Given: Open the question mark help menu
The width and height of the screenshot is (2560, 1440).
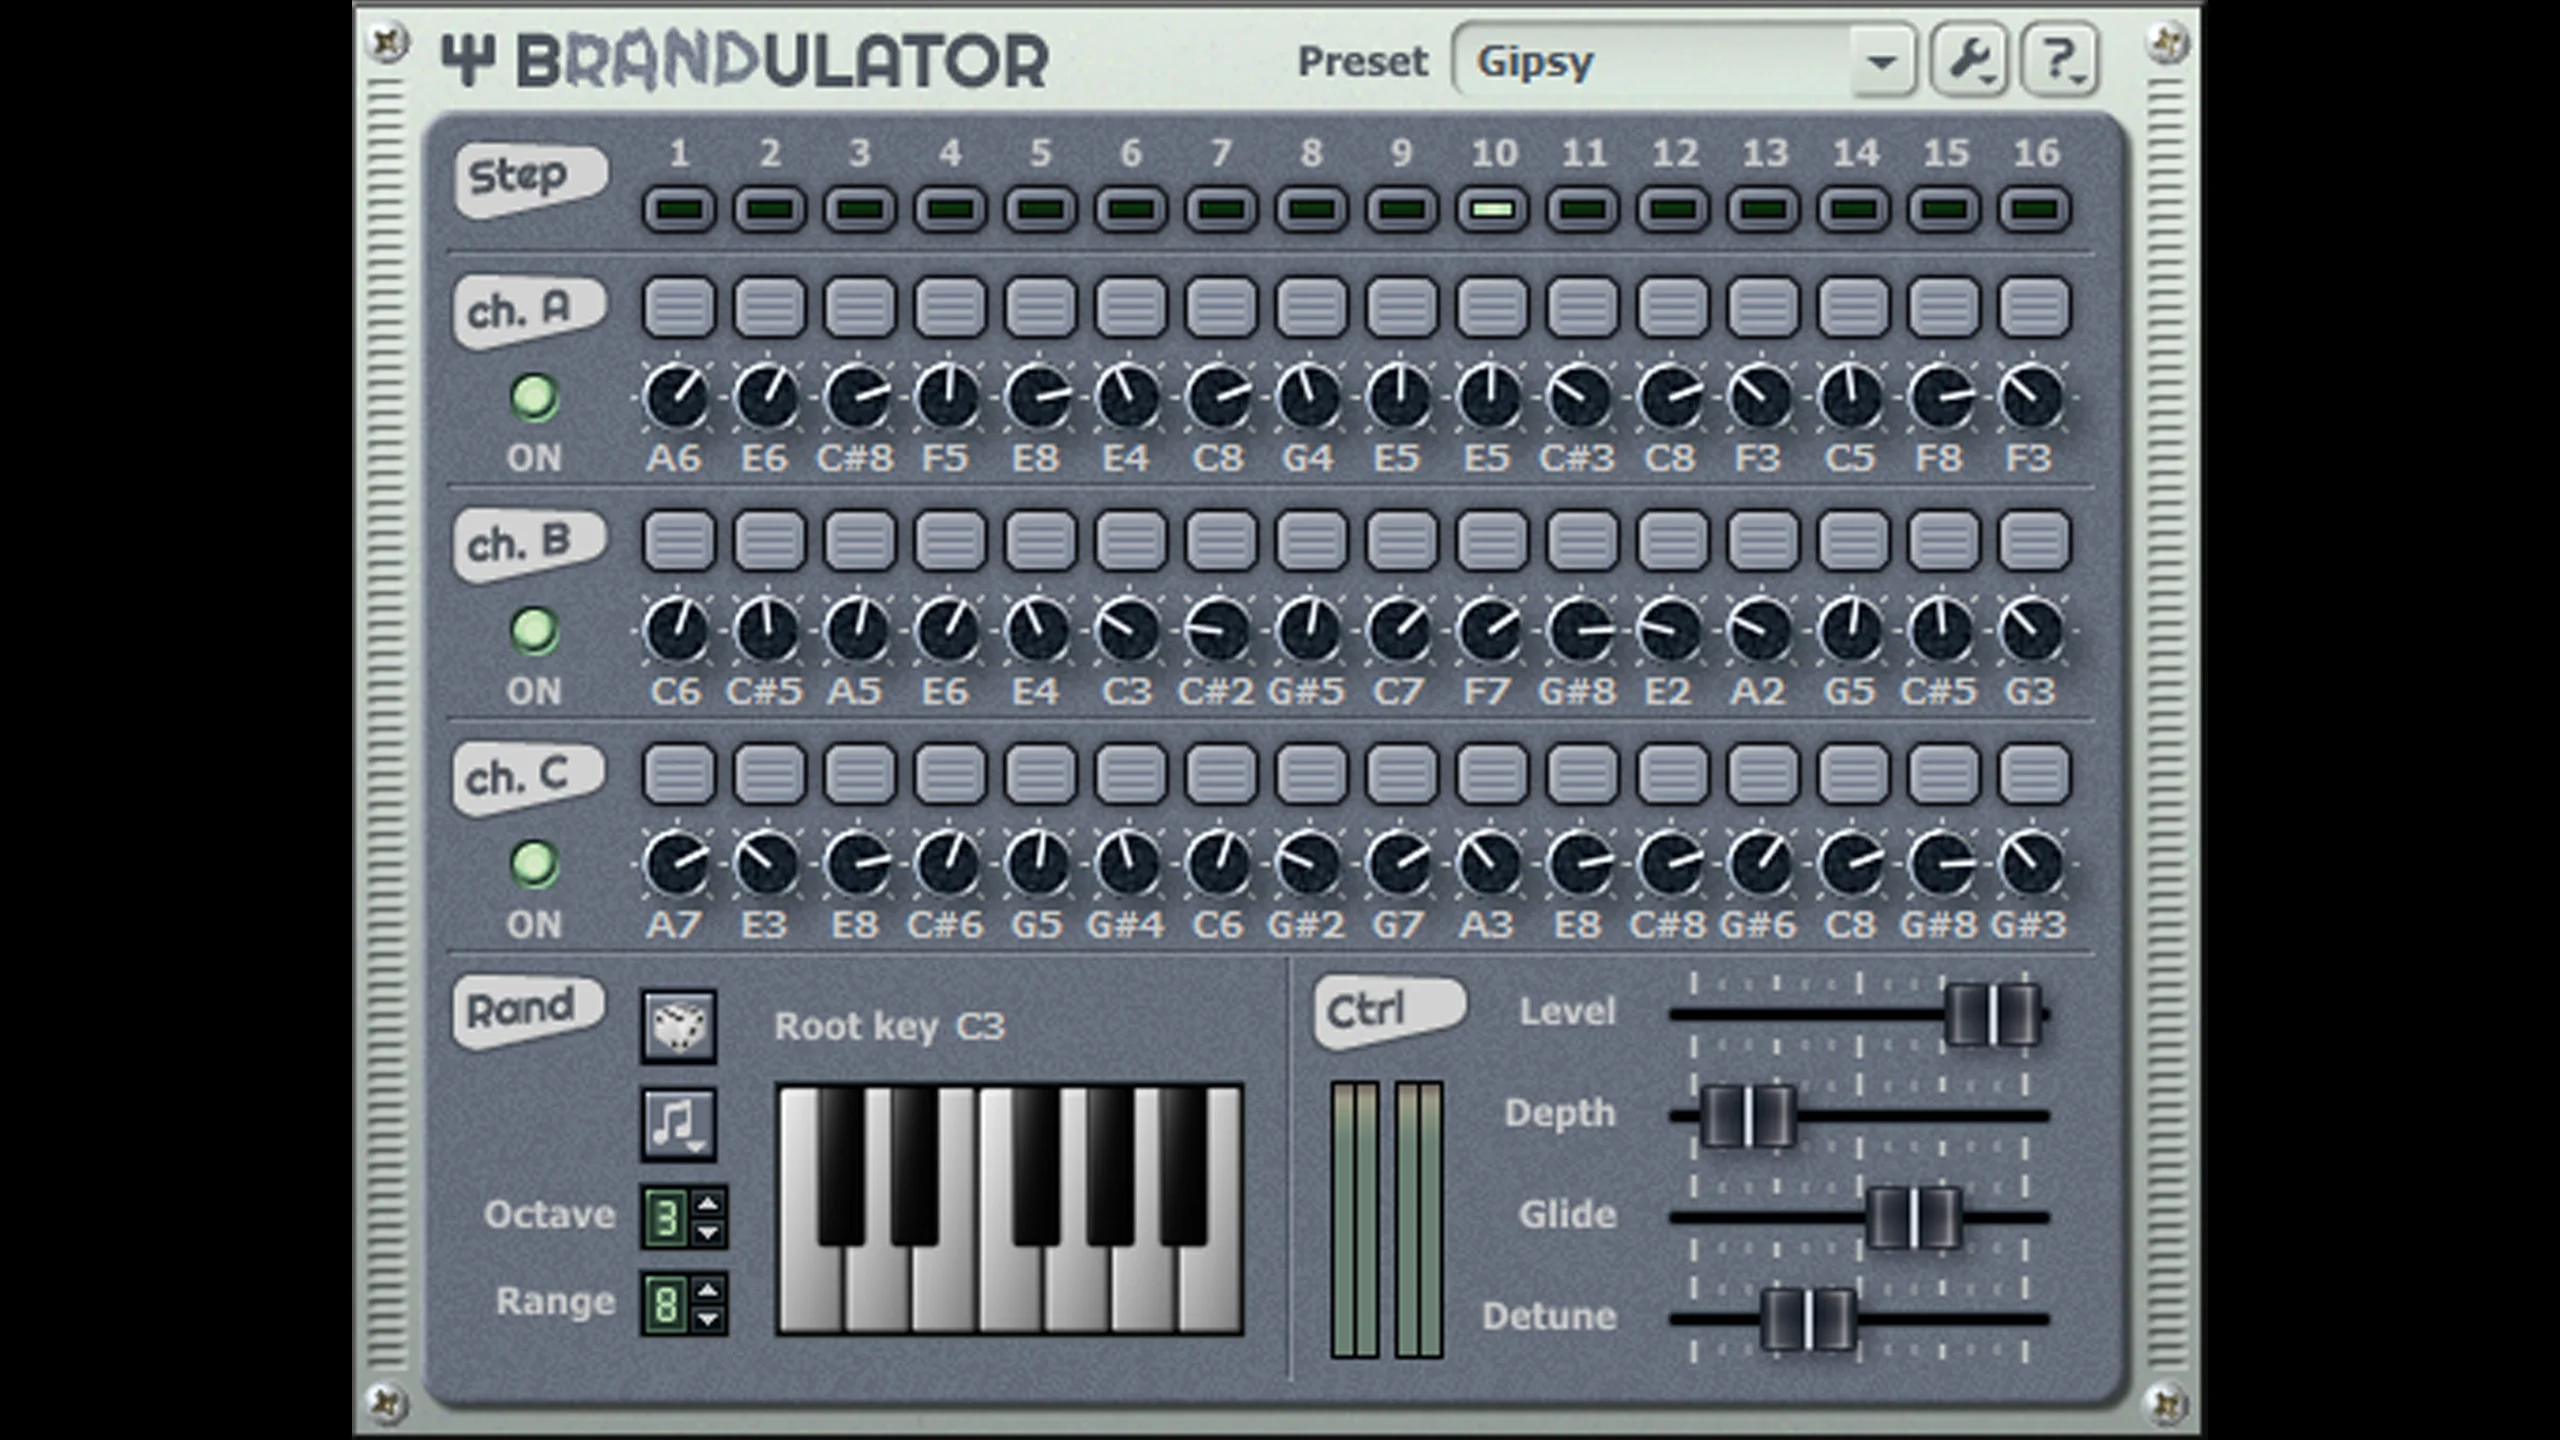Looking at the screenshot, I should 2060,61.
